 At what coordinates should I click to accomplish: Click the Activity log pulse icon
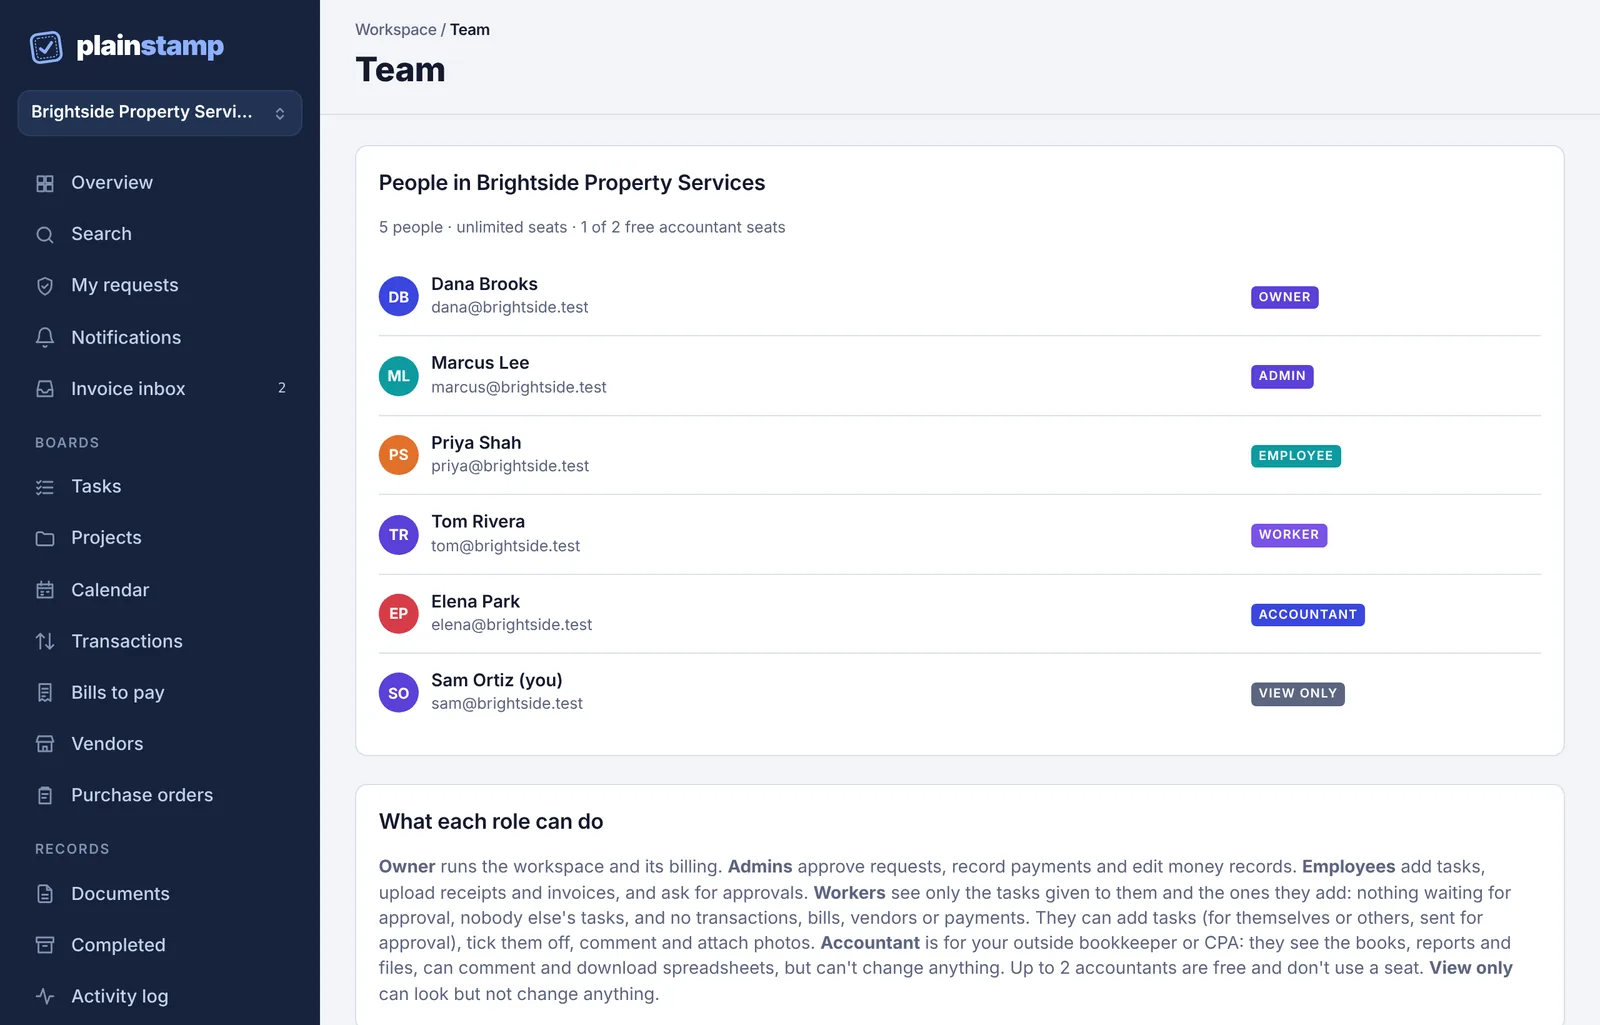point(45,996)
